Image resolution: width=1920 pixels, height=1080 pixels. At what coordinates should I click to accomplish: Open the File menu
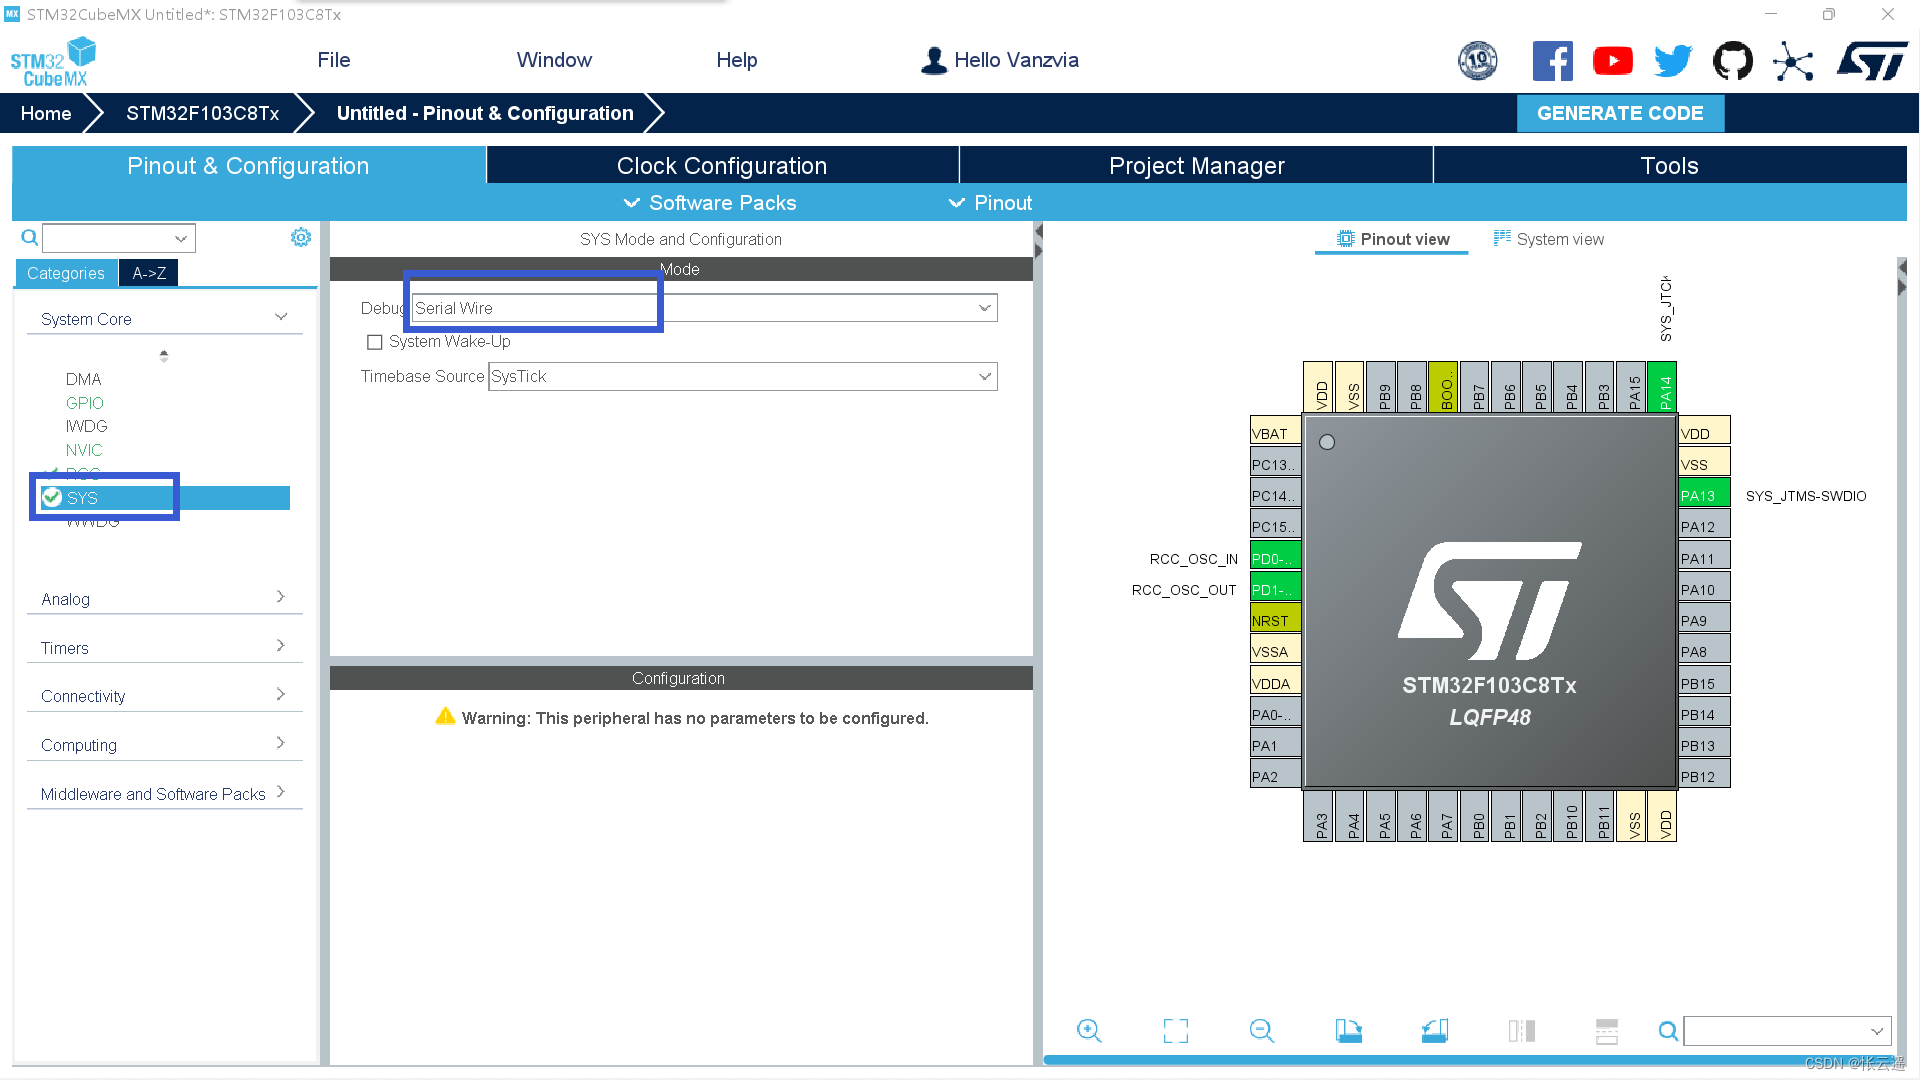[333, 60]
